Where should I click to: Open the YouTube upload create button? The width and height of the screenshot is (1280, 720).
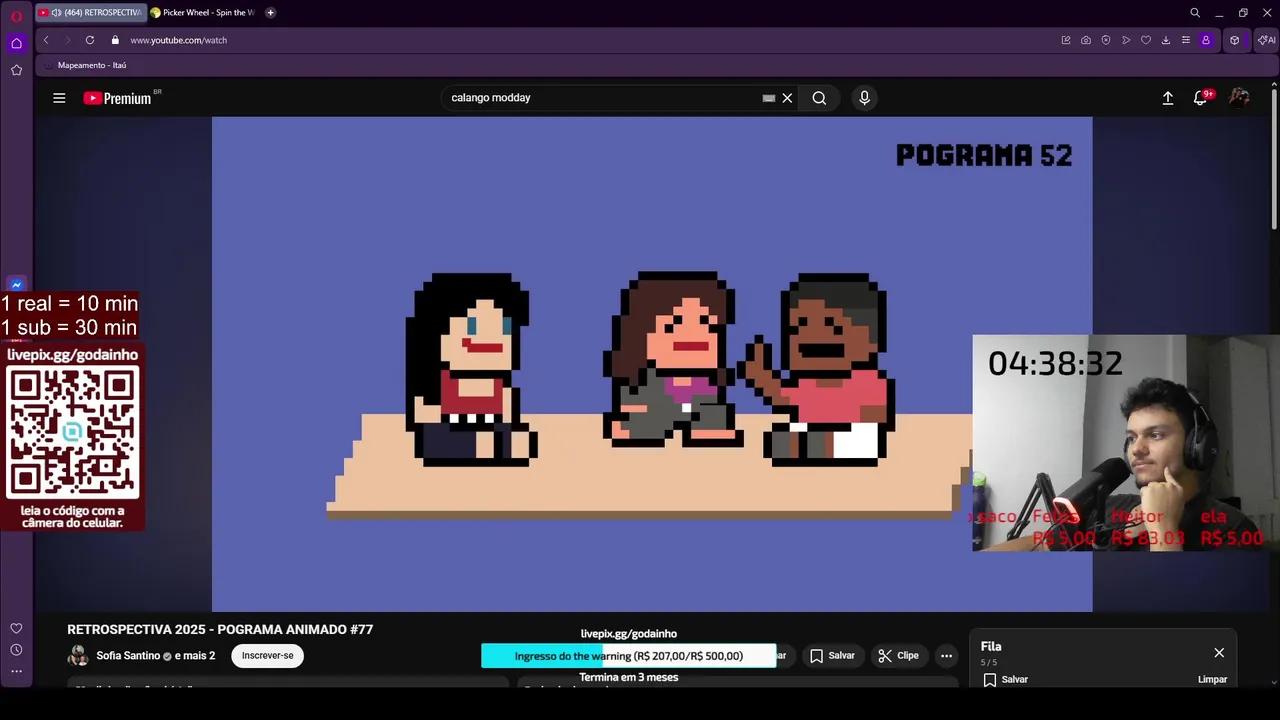(1167, 98)
